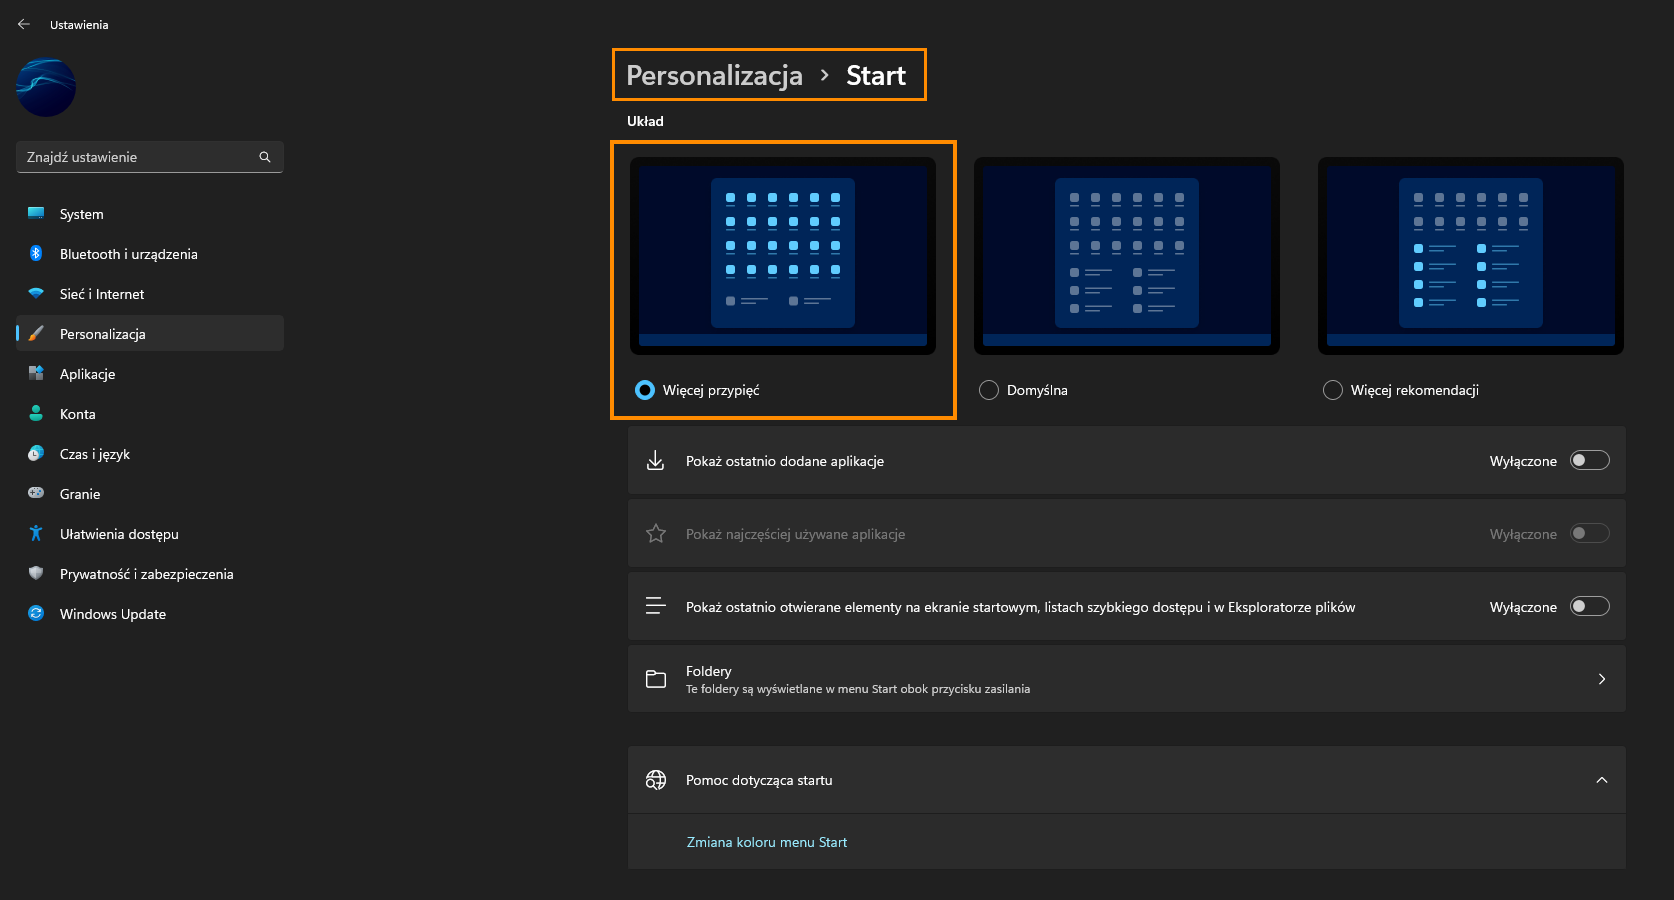Open Konta settings category
This screenshot has height=900, width=1674.
point(150,413)
